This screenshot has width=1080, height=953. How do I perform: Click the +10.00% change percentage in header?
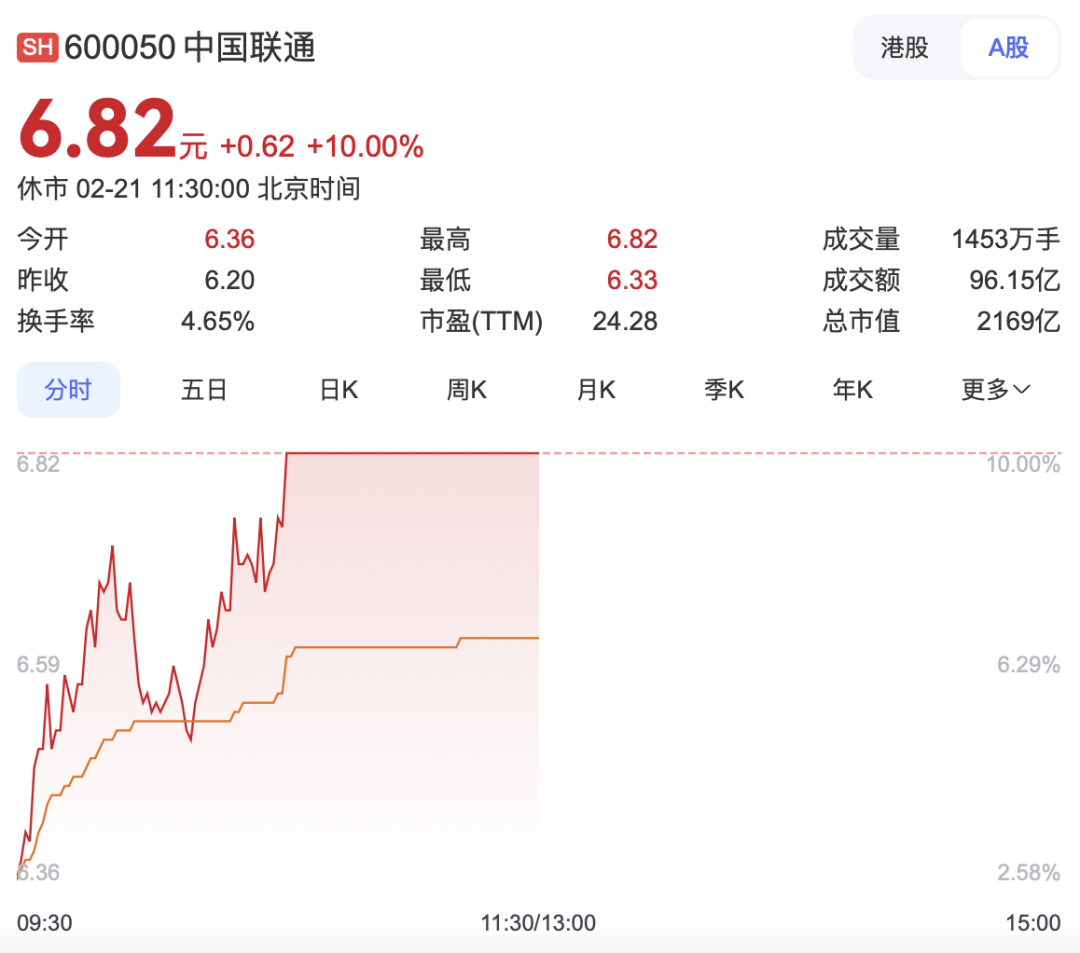click(x=365, y=147)
